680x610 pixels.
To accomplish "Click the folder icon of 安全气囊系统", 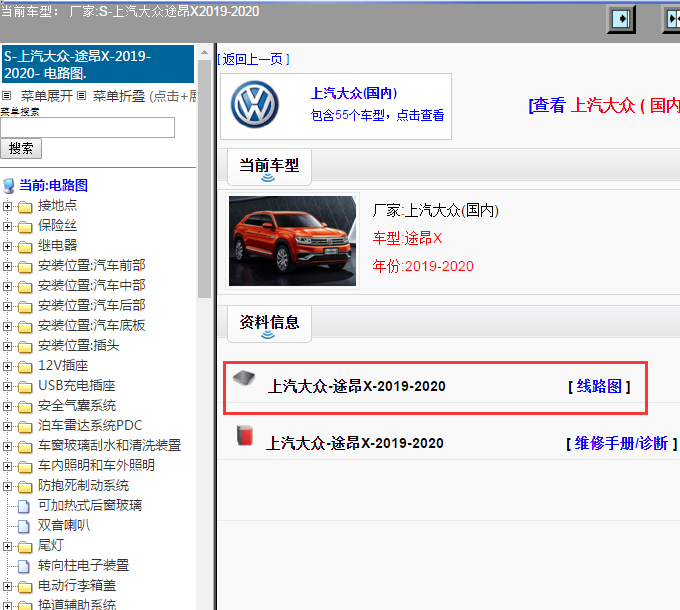I will click(x=25, y=407).
